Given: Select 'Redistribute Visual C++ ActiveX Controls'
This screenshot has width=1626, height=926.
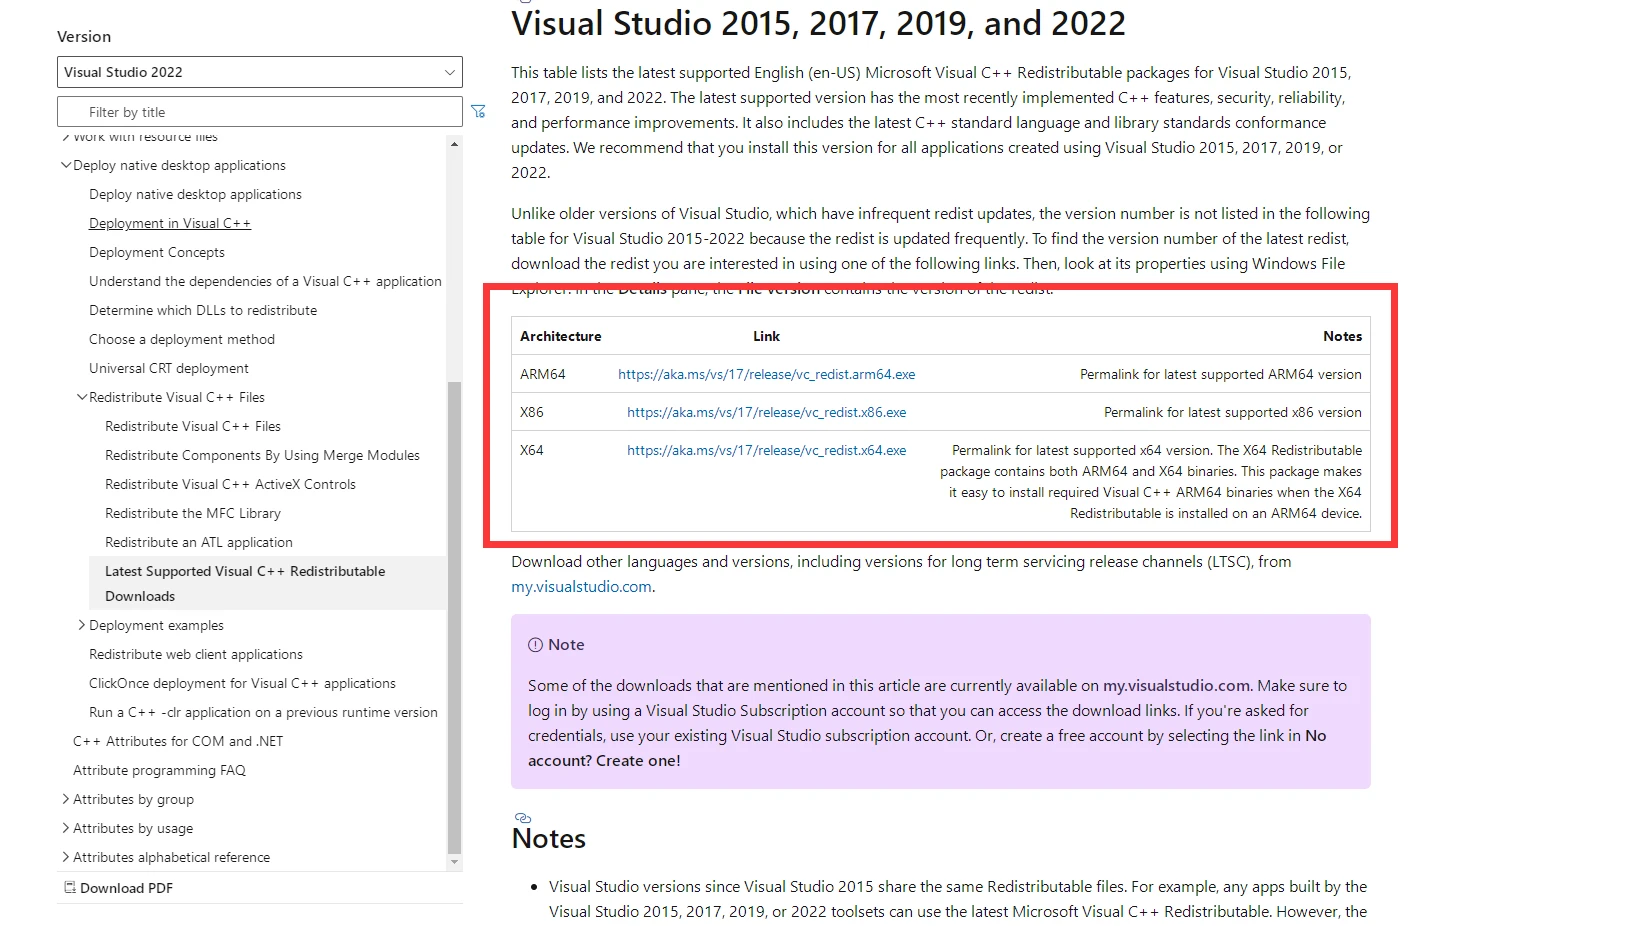Looking at the screenshot, I should [230, 484].
